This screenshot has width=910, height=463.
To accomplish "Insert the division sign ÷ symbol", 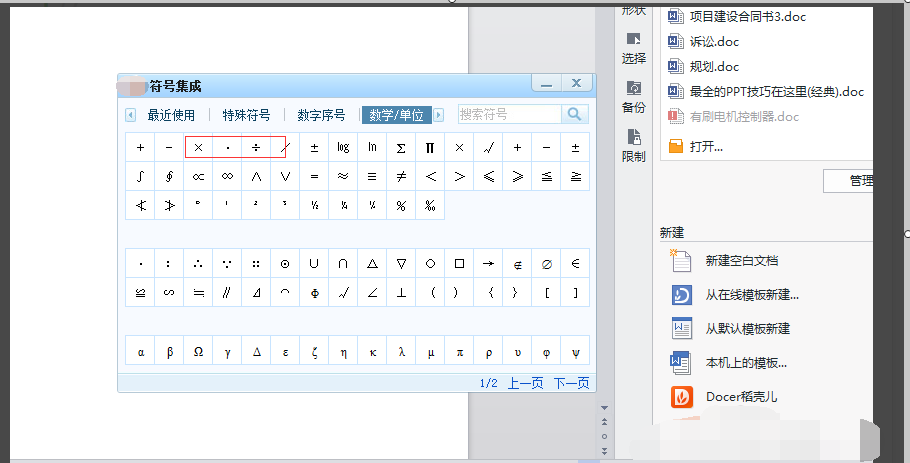I will click(256, 147).
